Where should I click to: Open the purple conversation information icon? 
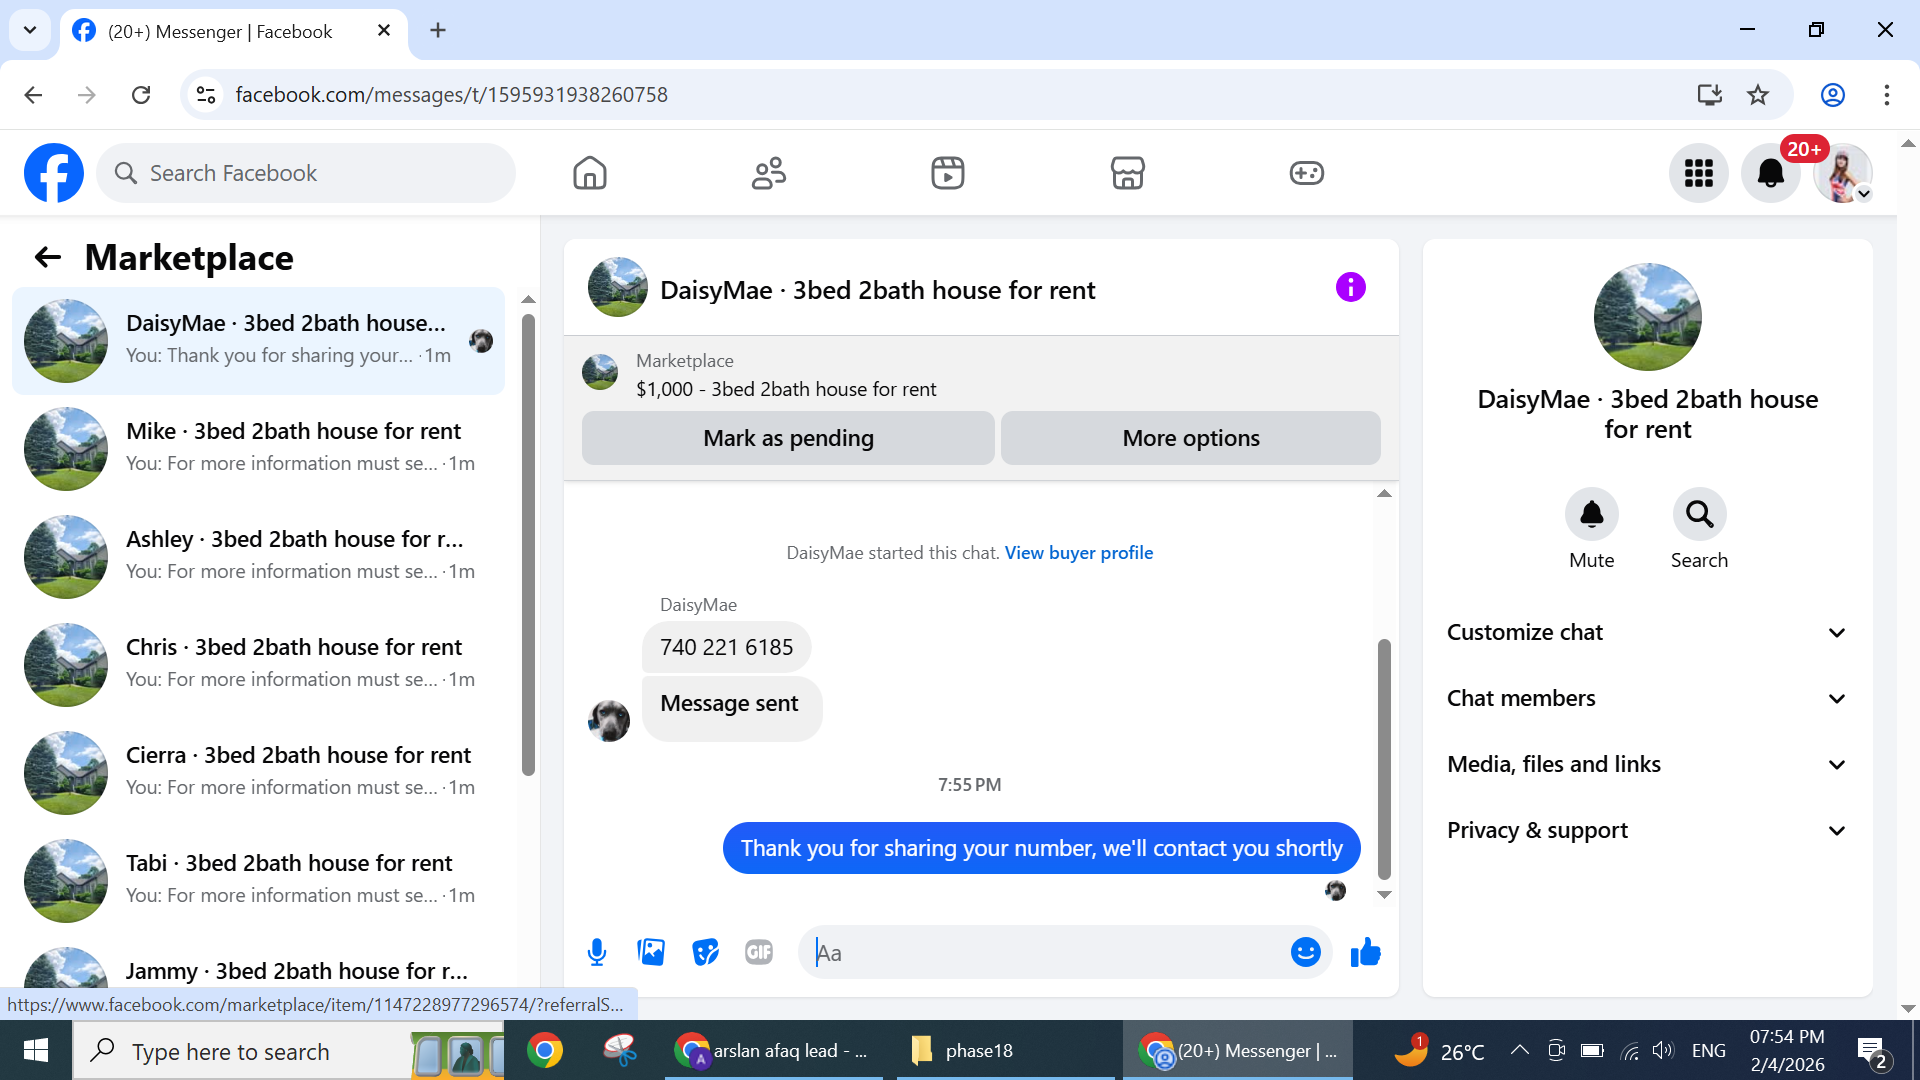(1350, 288)
